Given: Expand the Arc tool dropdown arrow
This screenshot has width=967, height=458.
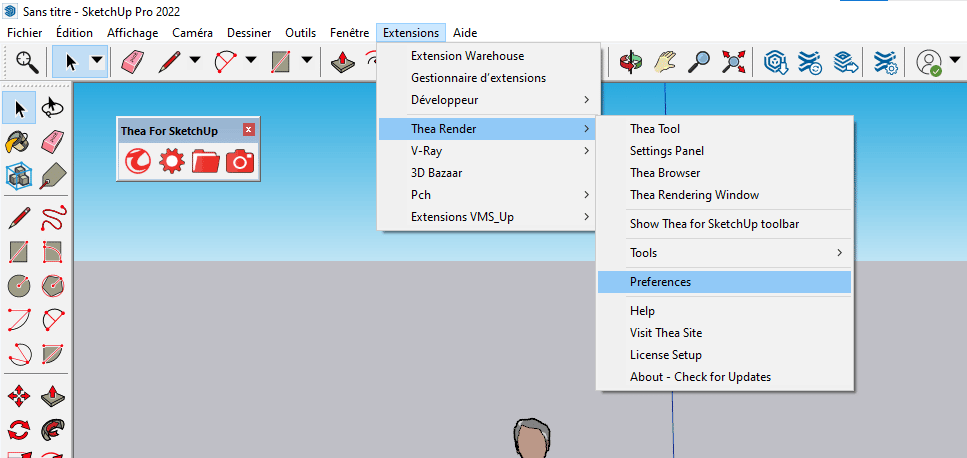Looking at the screenshot, I should point(251,60).
